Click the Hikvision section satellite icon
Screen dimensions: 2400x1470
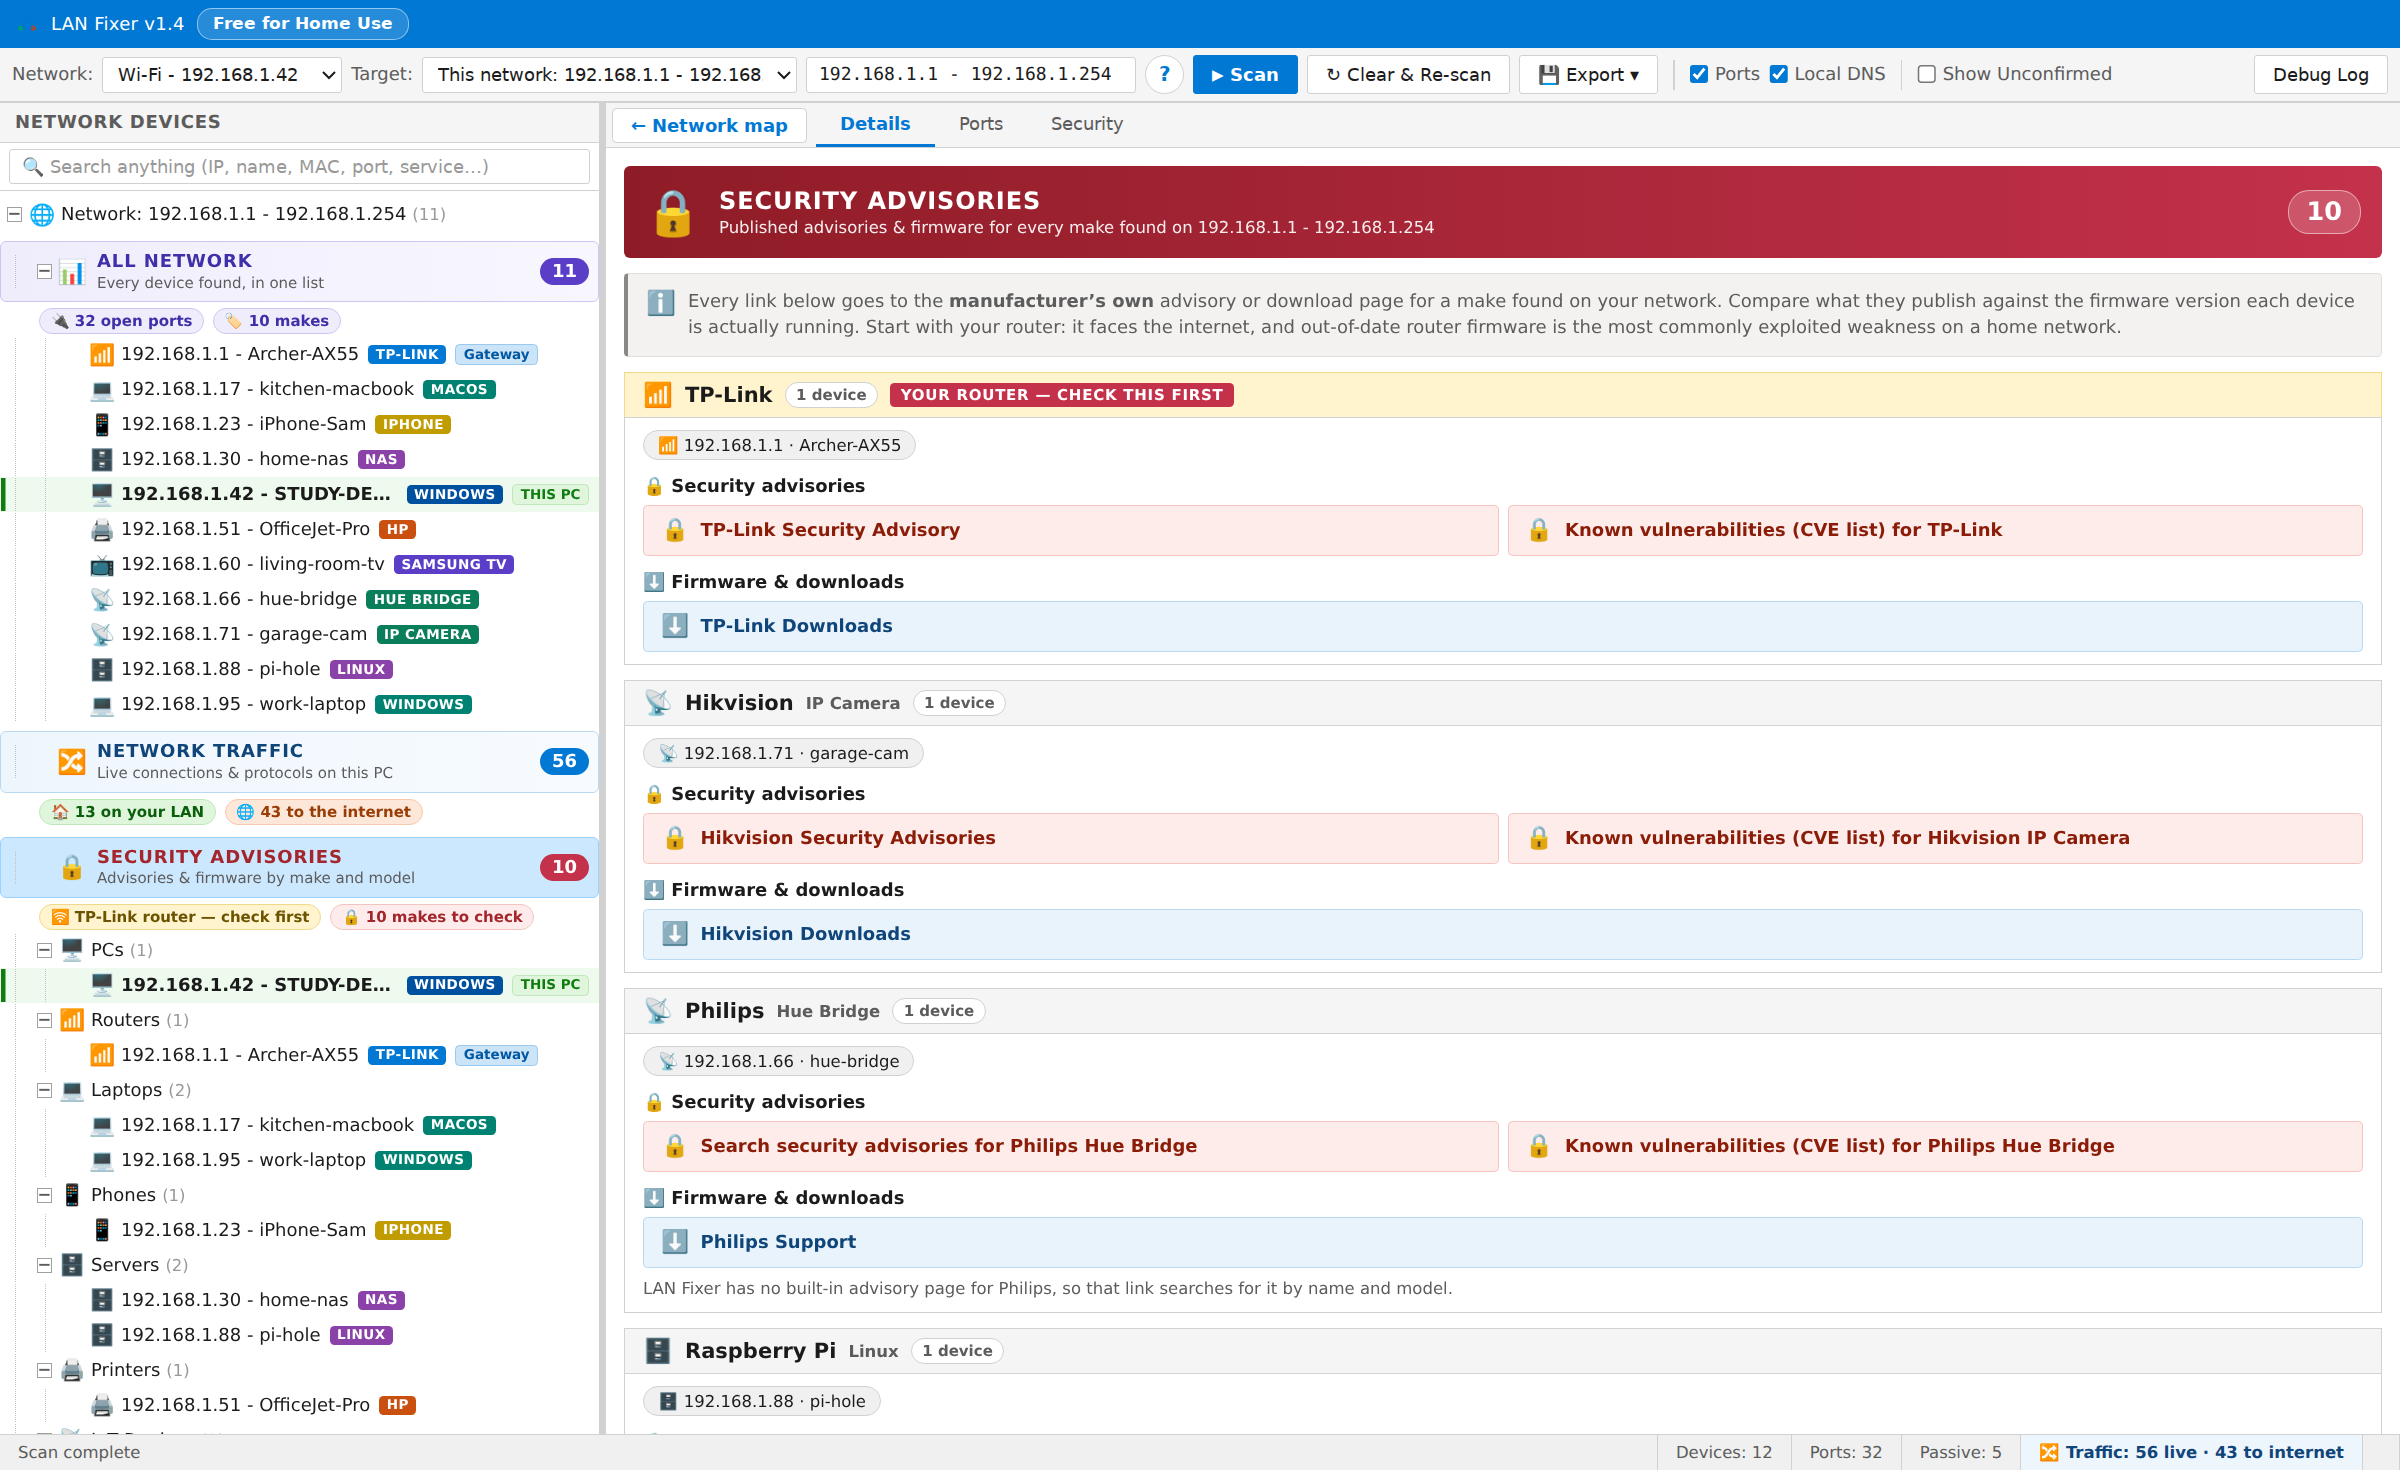click(x=657, y=703)
